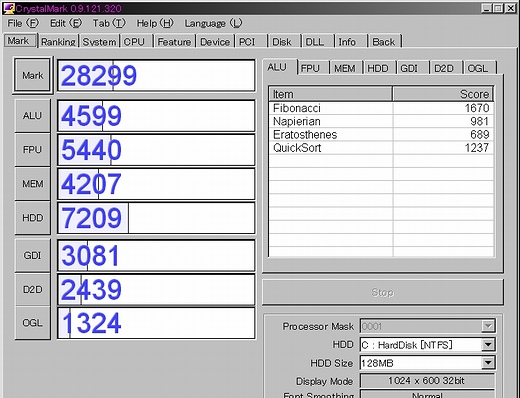Click the Display Mode value field
The image size is (520, 398).
pyautogui.click(x=427, y=381)
